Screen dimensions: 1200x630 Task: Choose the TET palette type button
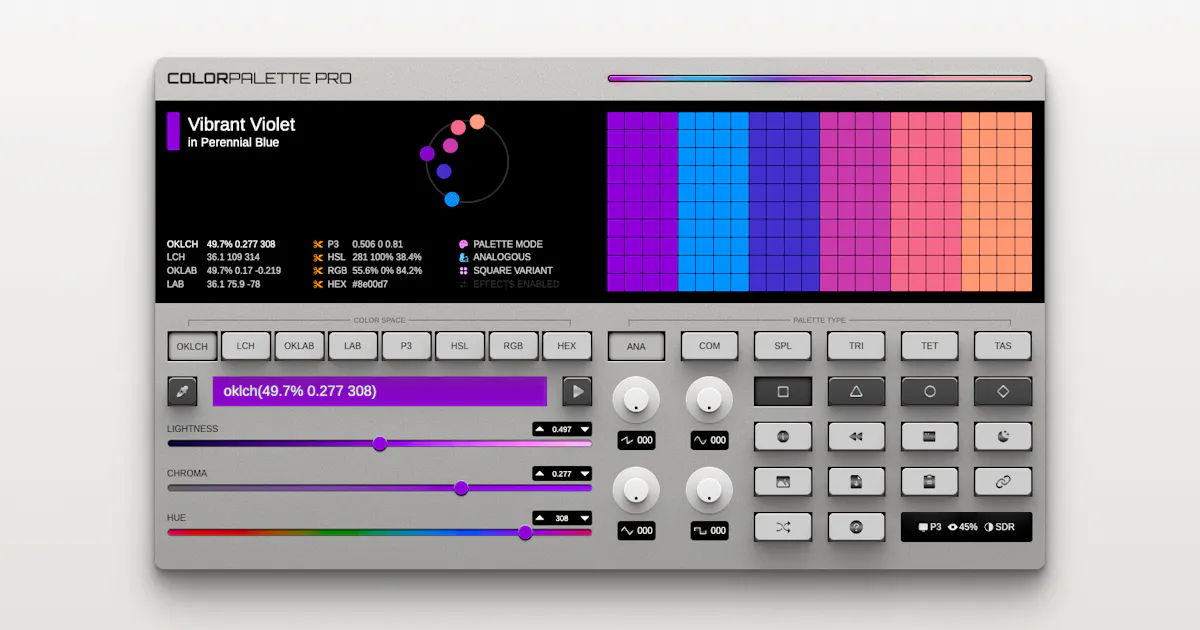click(x=930, y=346)
